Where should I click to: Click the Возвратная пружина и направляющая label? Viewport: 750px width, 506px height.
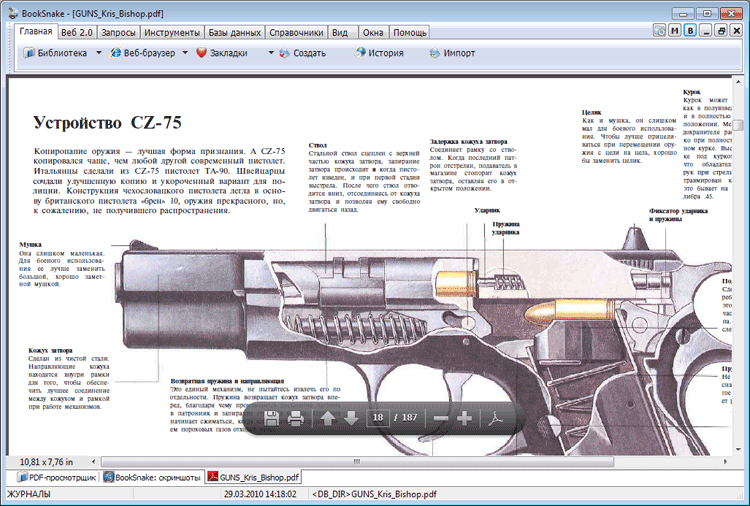tap(227, 381)
